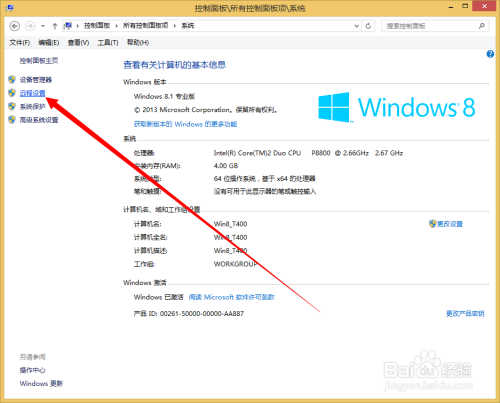Viewport: 500px width, 403px height.
Task: Click 所有控制面板项 in breadcrumb path
Action: [145, 26]
